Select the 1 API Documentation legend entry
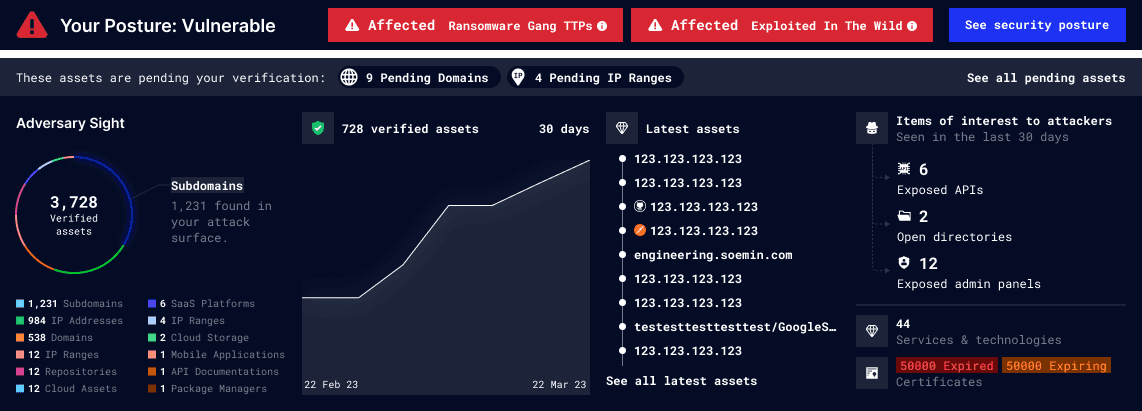Viewport: 1142px width, 411px height. [213, 372]
